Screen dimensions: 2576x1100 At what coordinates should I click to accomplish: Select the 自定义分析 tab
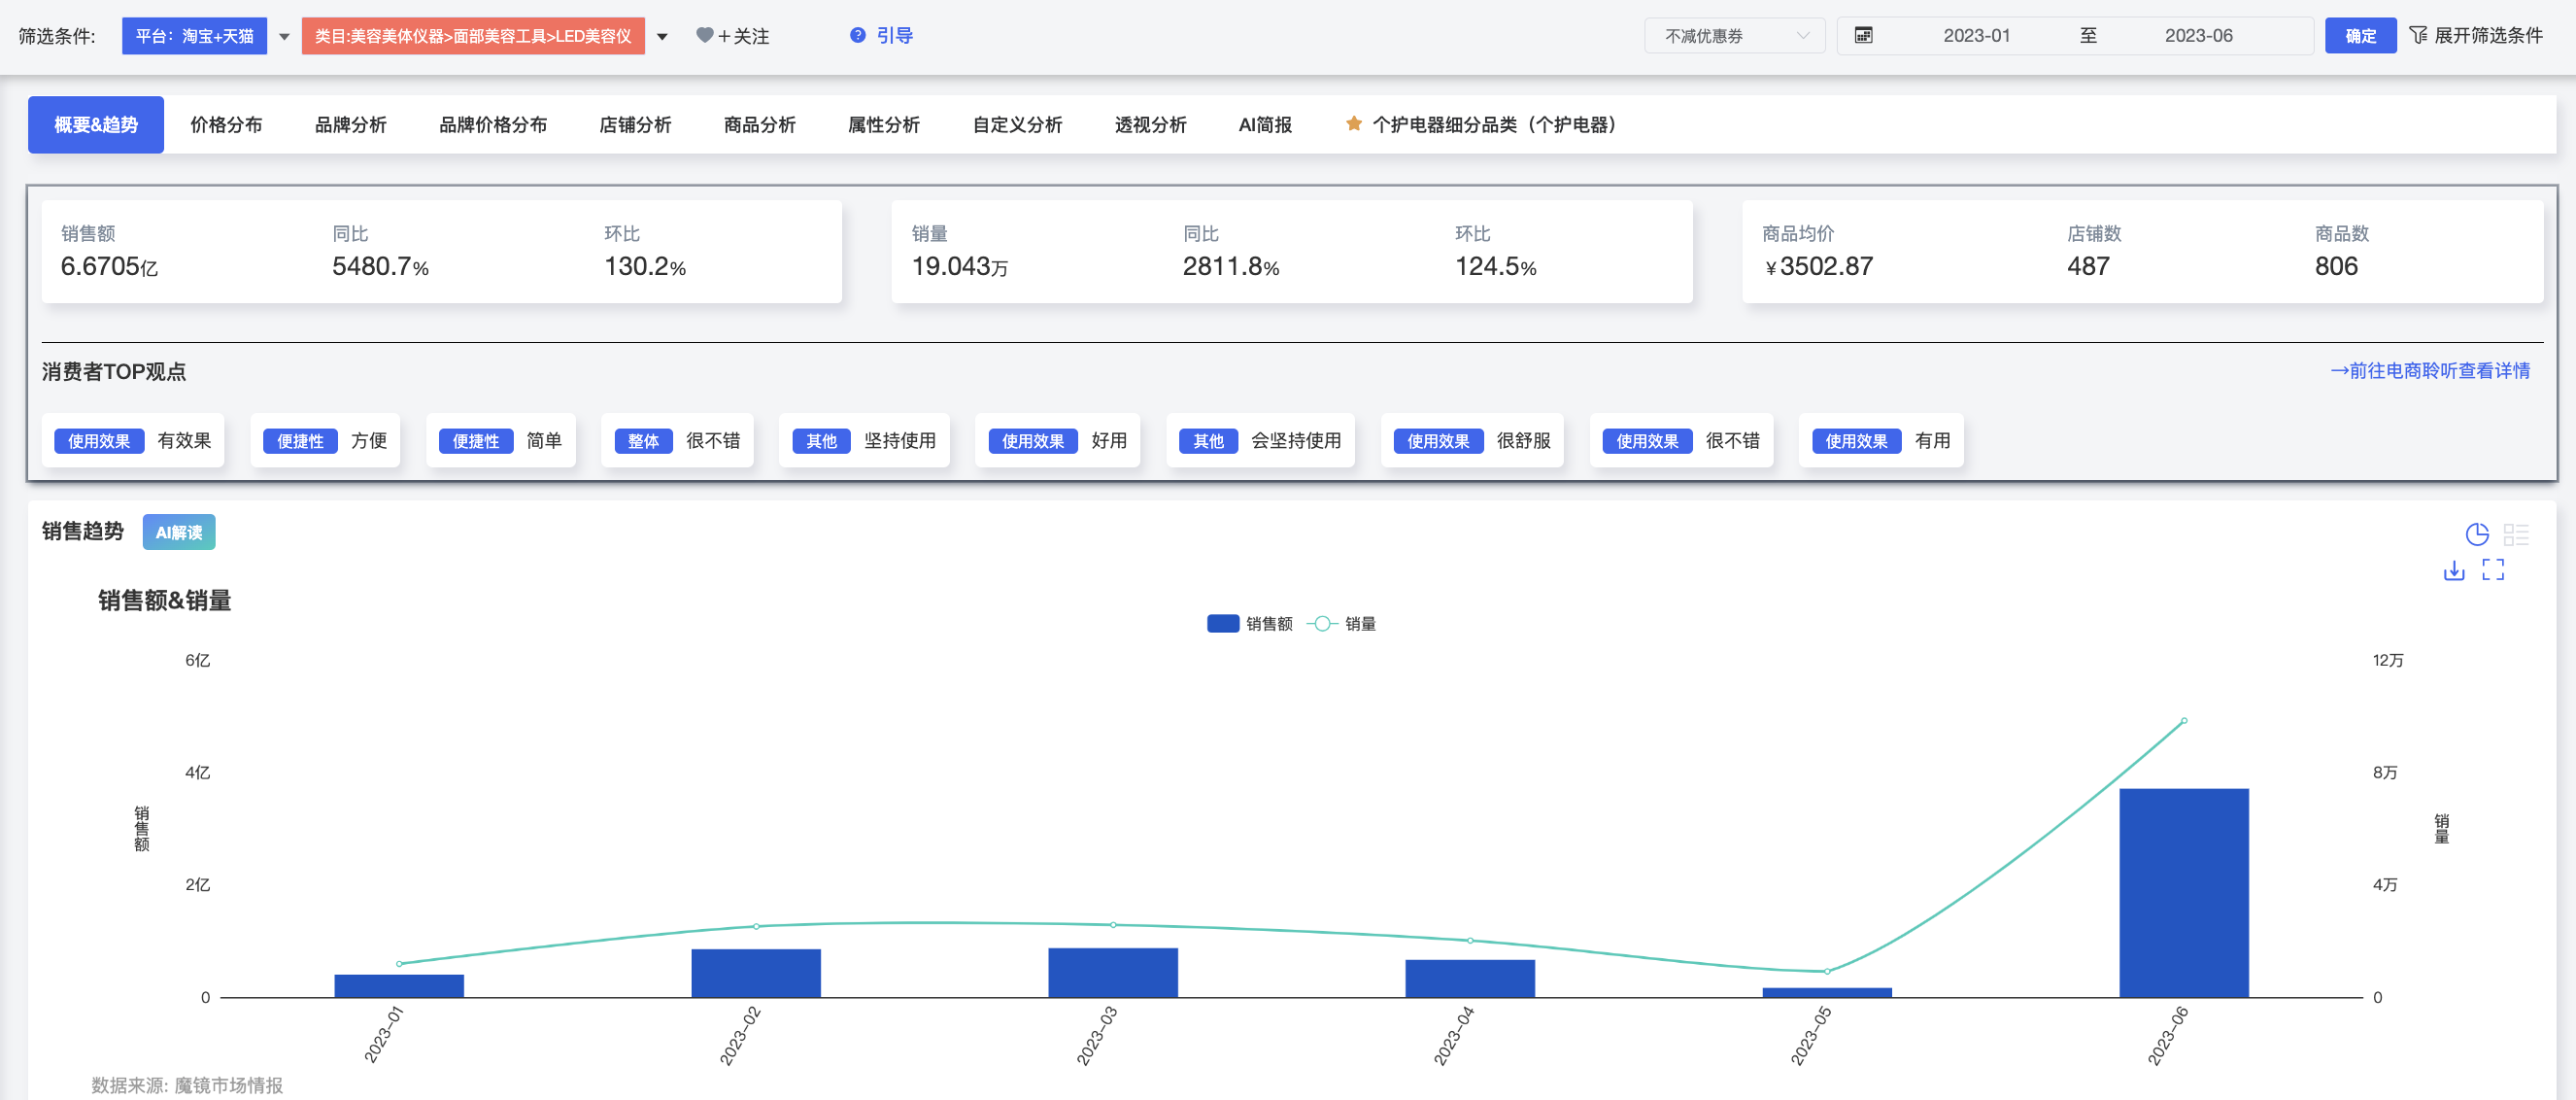point(1017,125)
